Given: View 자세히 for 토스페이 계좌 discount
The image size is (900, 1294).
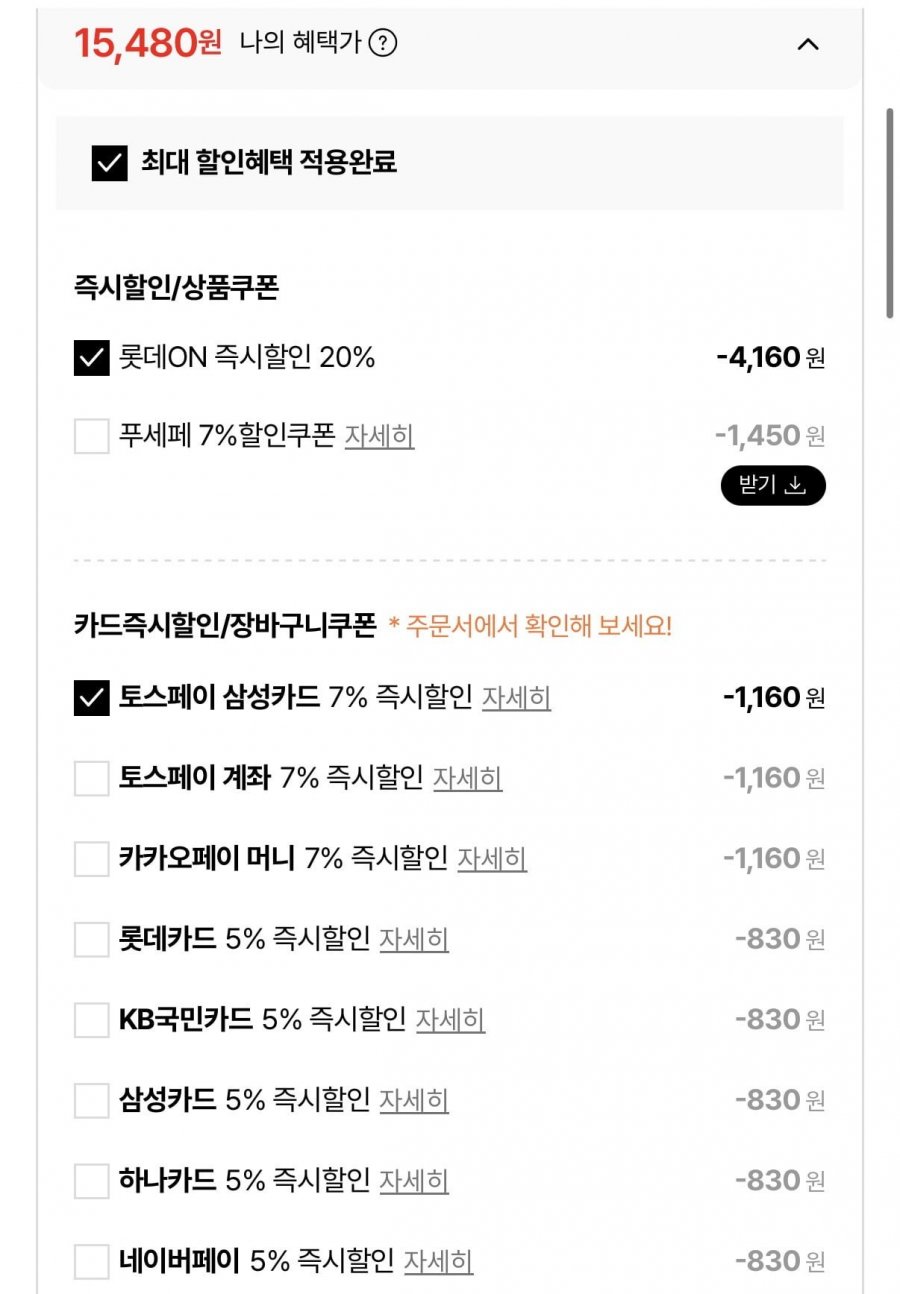Looking at the screenshot, I should pyautogui.click(x=467, y=778).
